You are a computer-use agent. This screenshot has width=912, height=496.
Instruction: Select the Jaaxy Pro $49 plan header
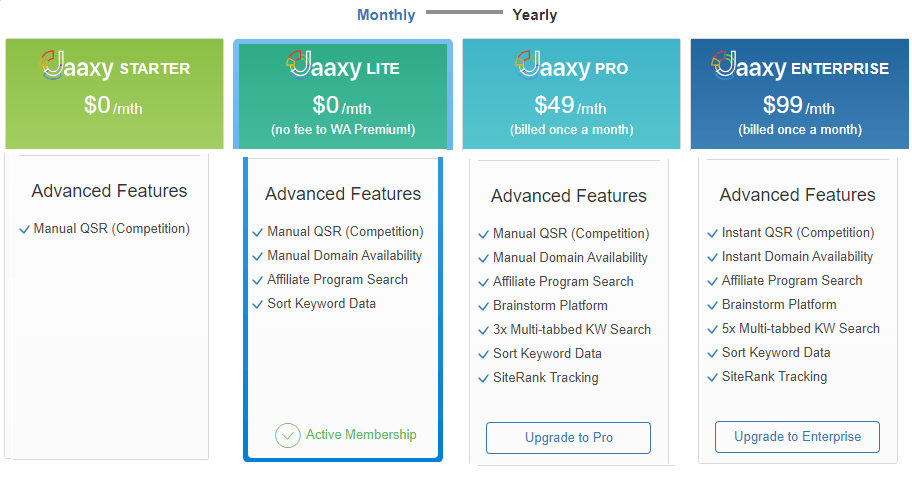coord(571,94)
